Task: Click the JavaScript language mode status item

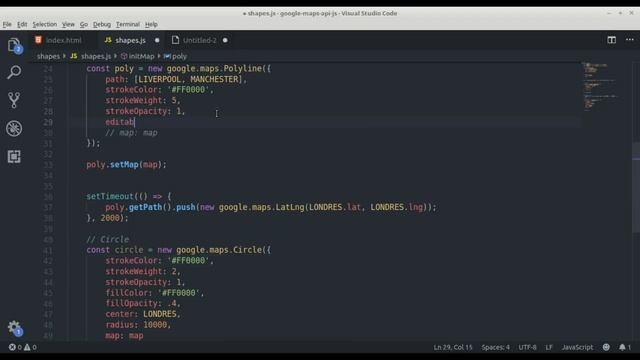Action: (577, 347)
